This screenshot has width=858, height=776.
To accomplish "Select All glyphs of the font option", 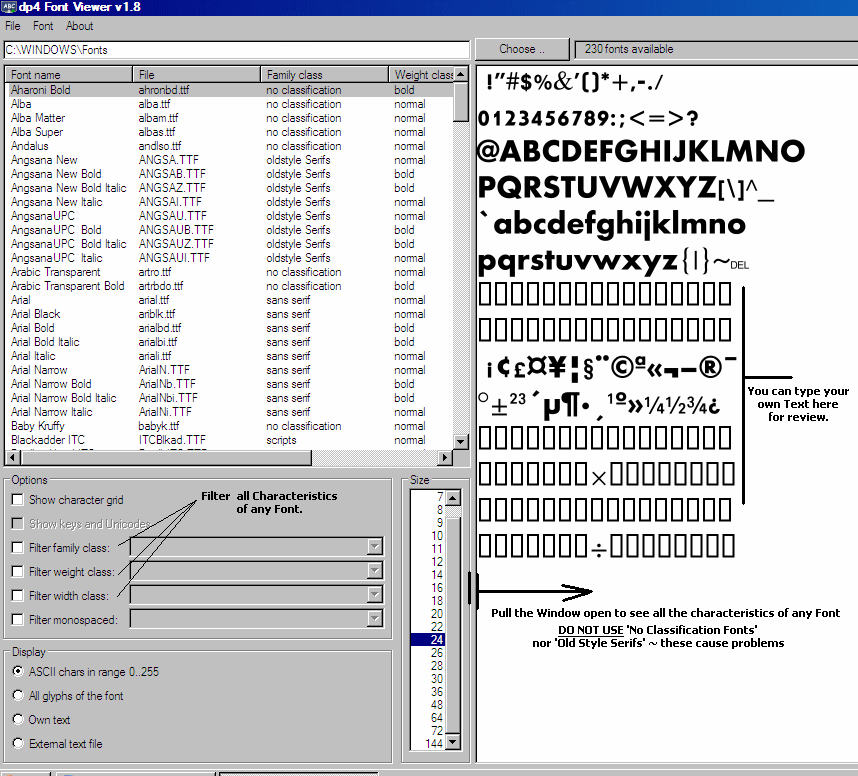I will point(18,696).
